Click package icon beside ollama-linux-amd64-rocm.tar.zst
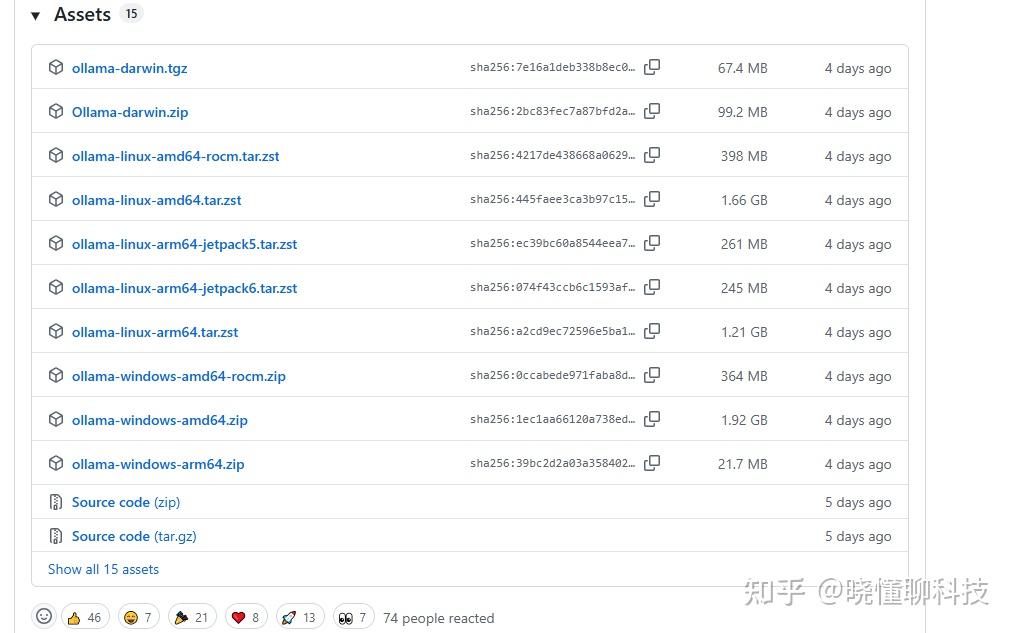 click(x=56, y=155)
